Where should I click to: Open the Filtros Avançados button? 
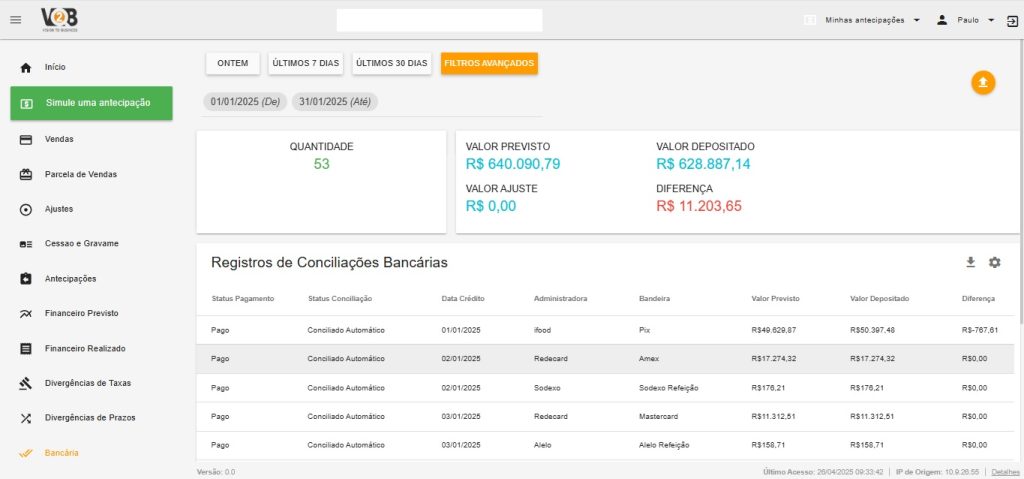point(489,63)
